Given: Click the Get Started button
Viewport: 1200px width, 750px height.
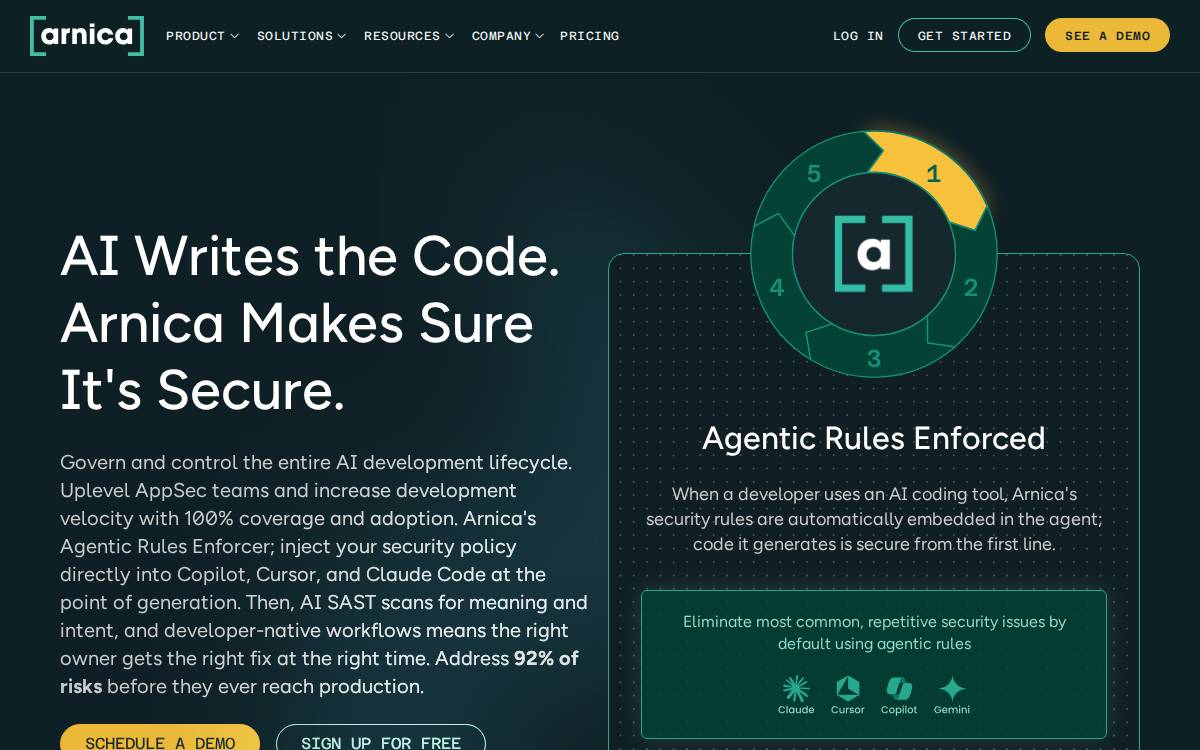Looking at the screenshot, I should coord(964,35).
